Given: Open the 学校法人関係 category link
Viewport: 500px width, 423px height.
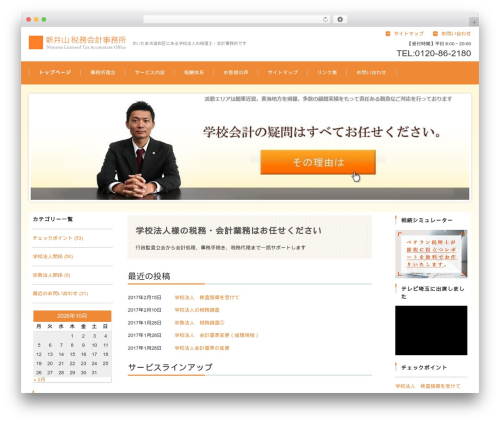Looking at the screenshot, I should (53, 256).
